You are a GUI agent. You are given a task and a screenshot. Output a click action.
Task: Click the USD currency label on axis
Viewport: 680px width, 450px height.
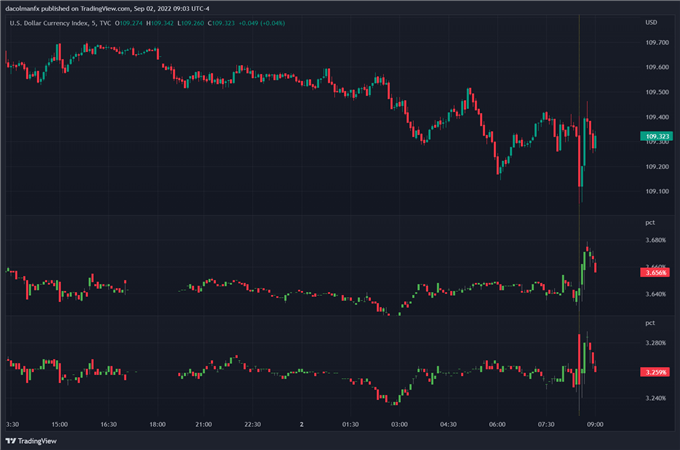click(651, 22)
